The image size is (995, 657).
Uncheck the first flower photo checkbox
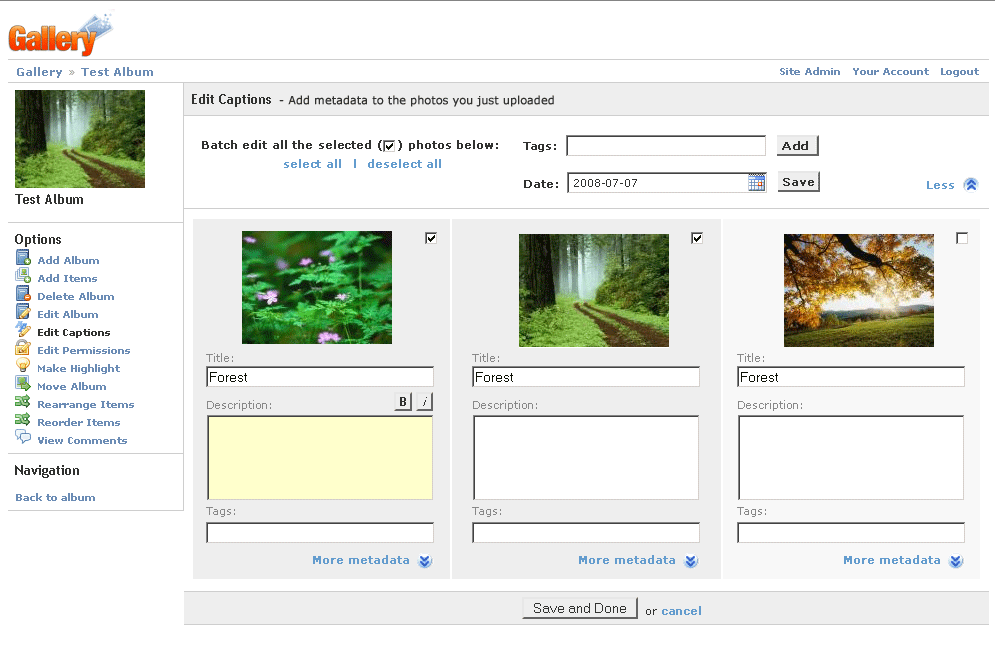click(x=431, y=238)
